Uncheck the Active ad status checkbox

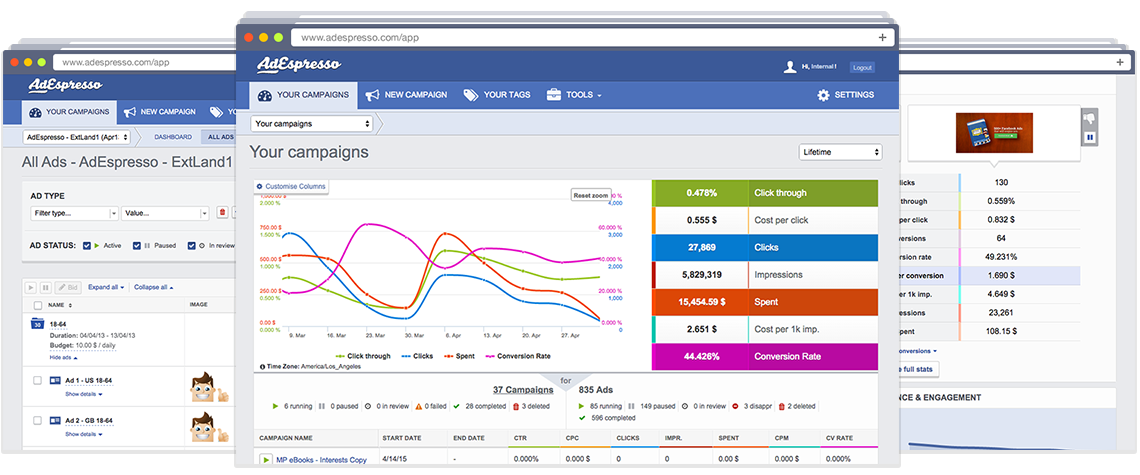point(88,245)
